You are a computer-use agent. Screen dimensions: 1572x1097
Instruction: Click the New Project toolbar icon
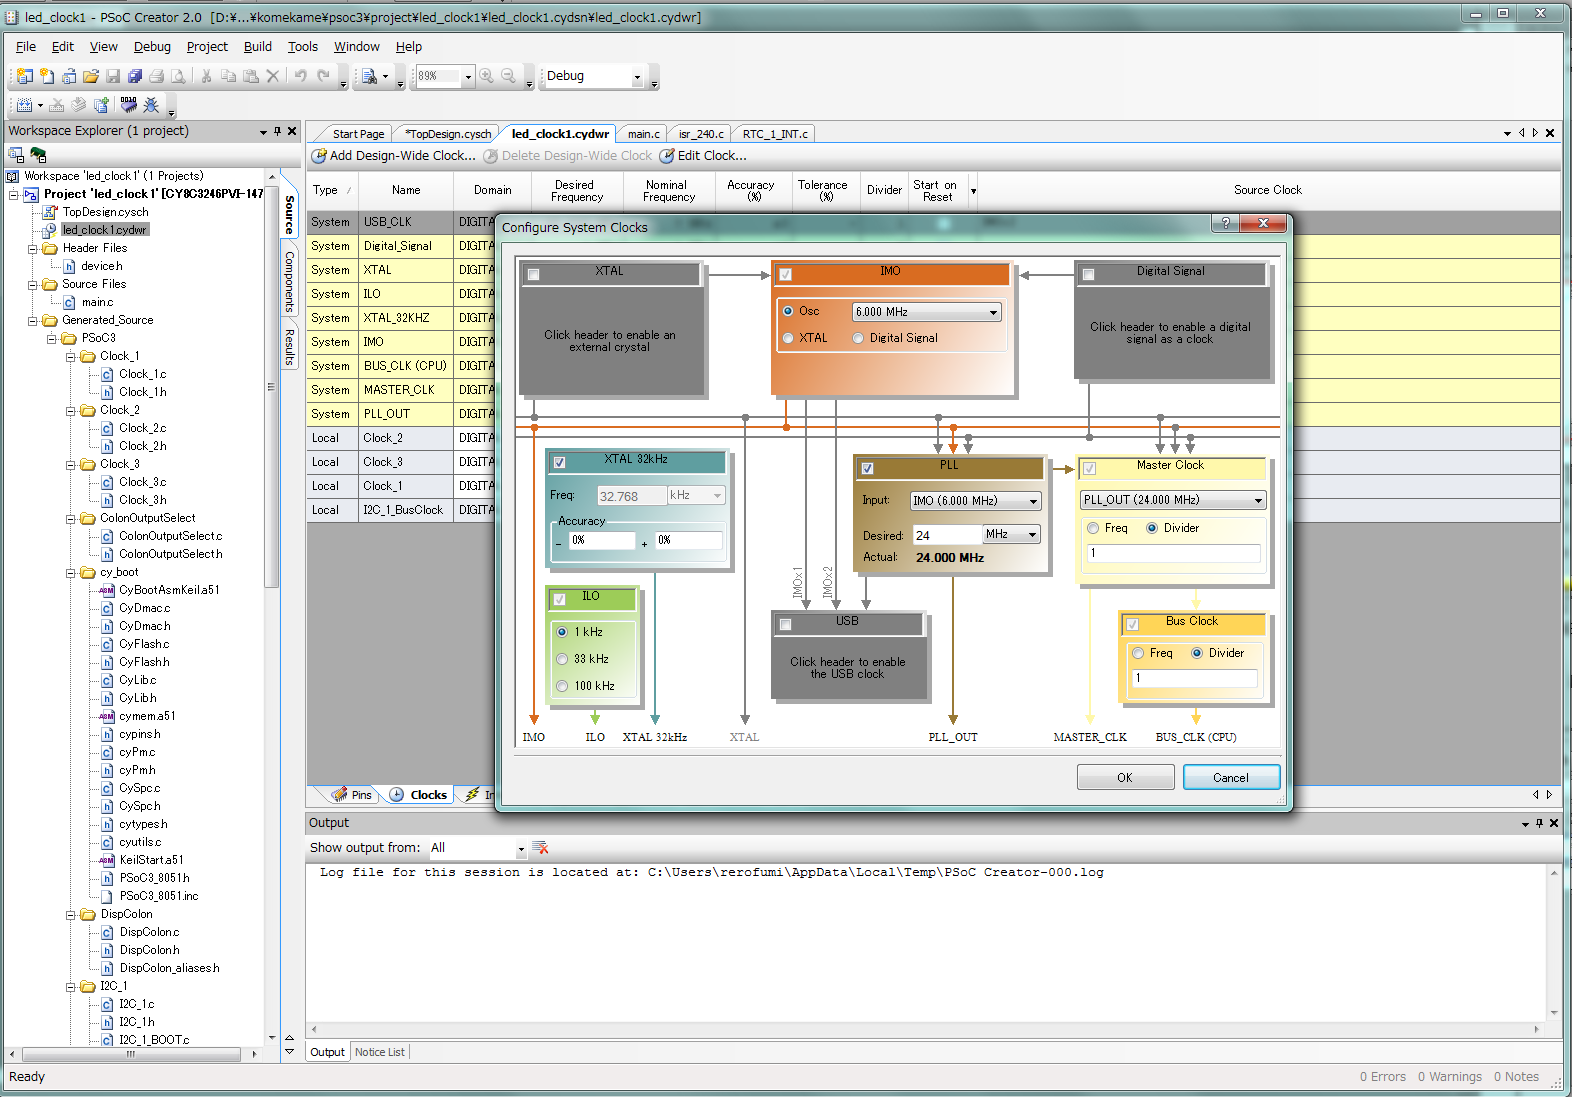click(25, 76)
